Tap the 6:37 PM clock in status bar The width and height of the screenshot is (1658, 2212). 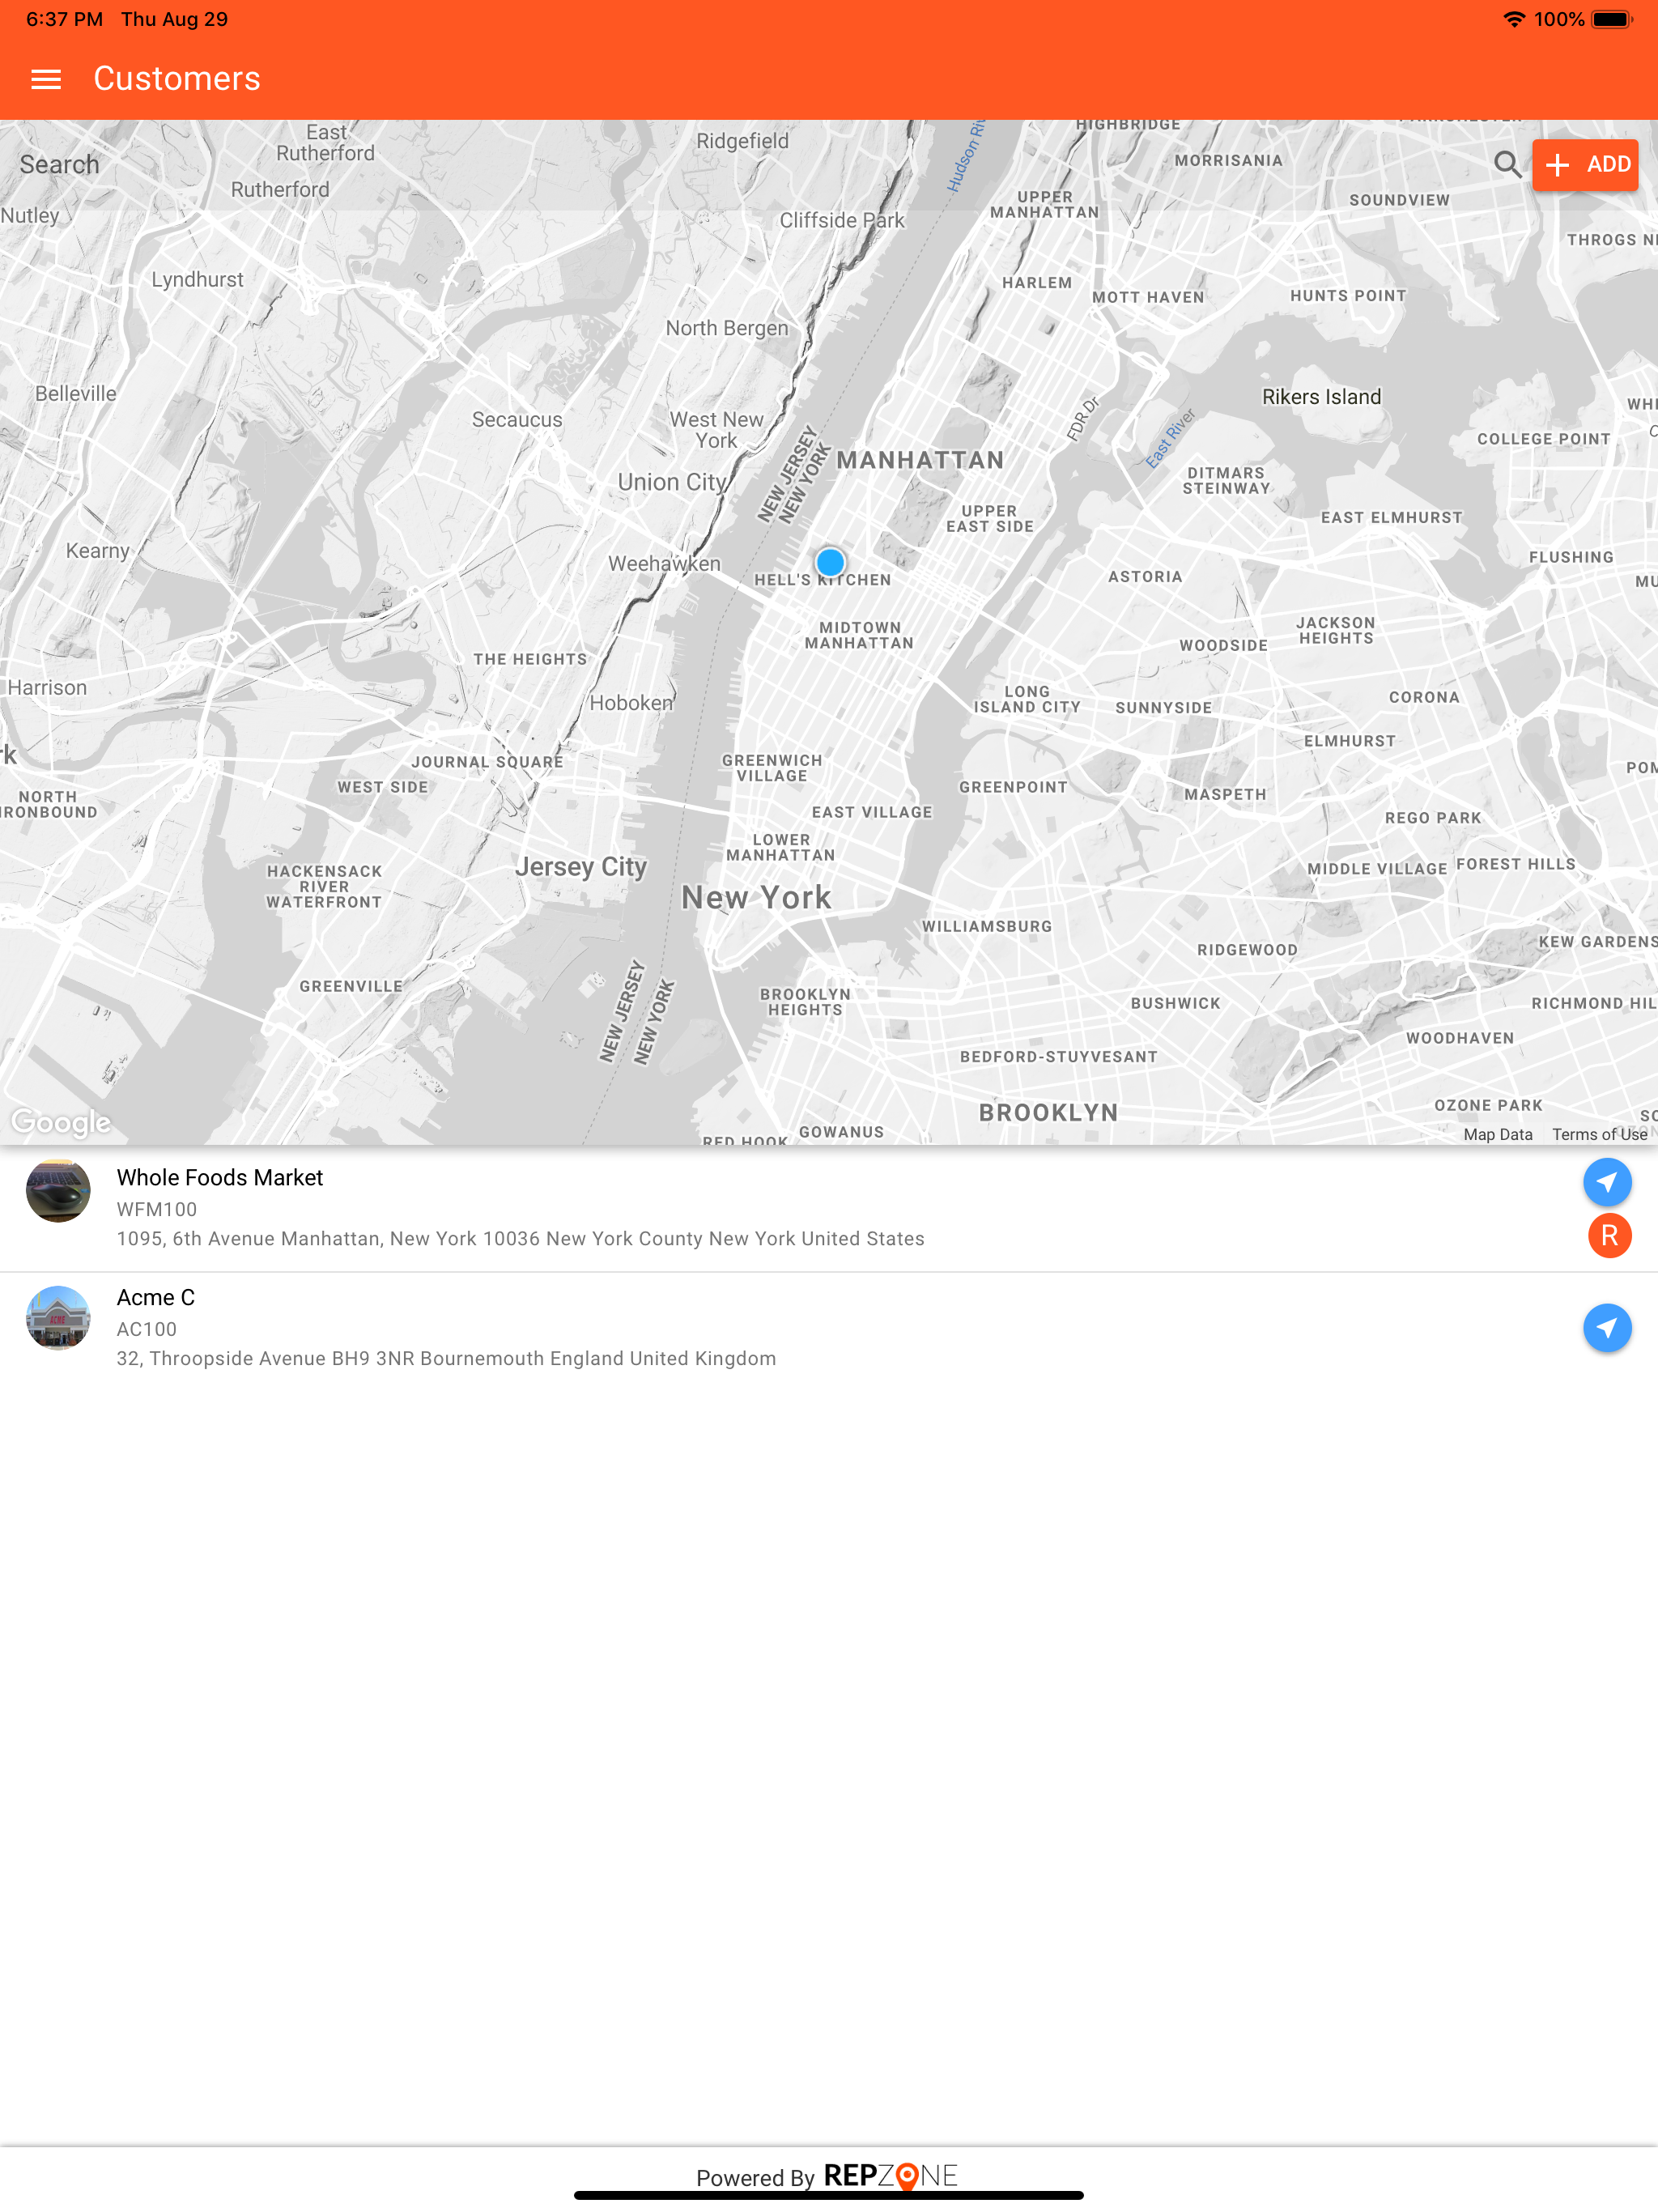click(64, 19)
